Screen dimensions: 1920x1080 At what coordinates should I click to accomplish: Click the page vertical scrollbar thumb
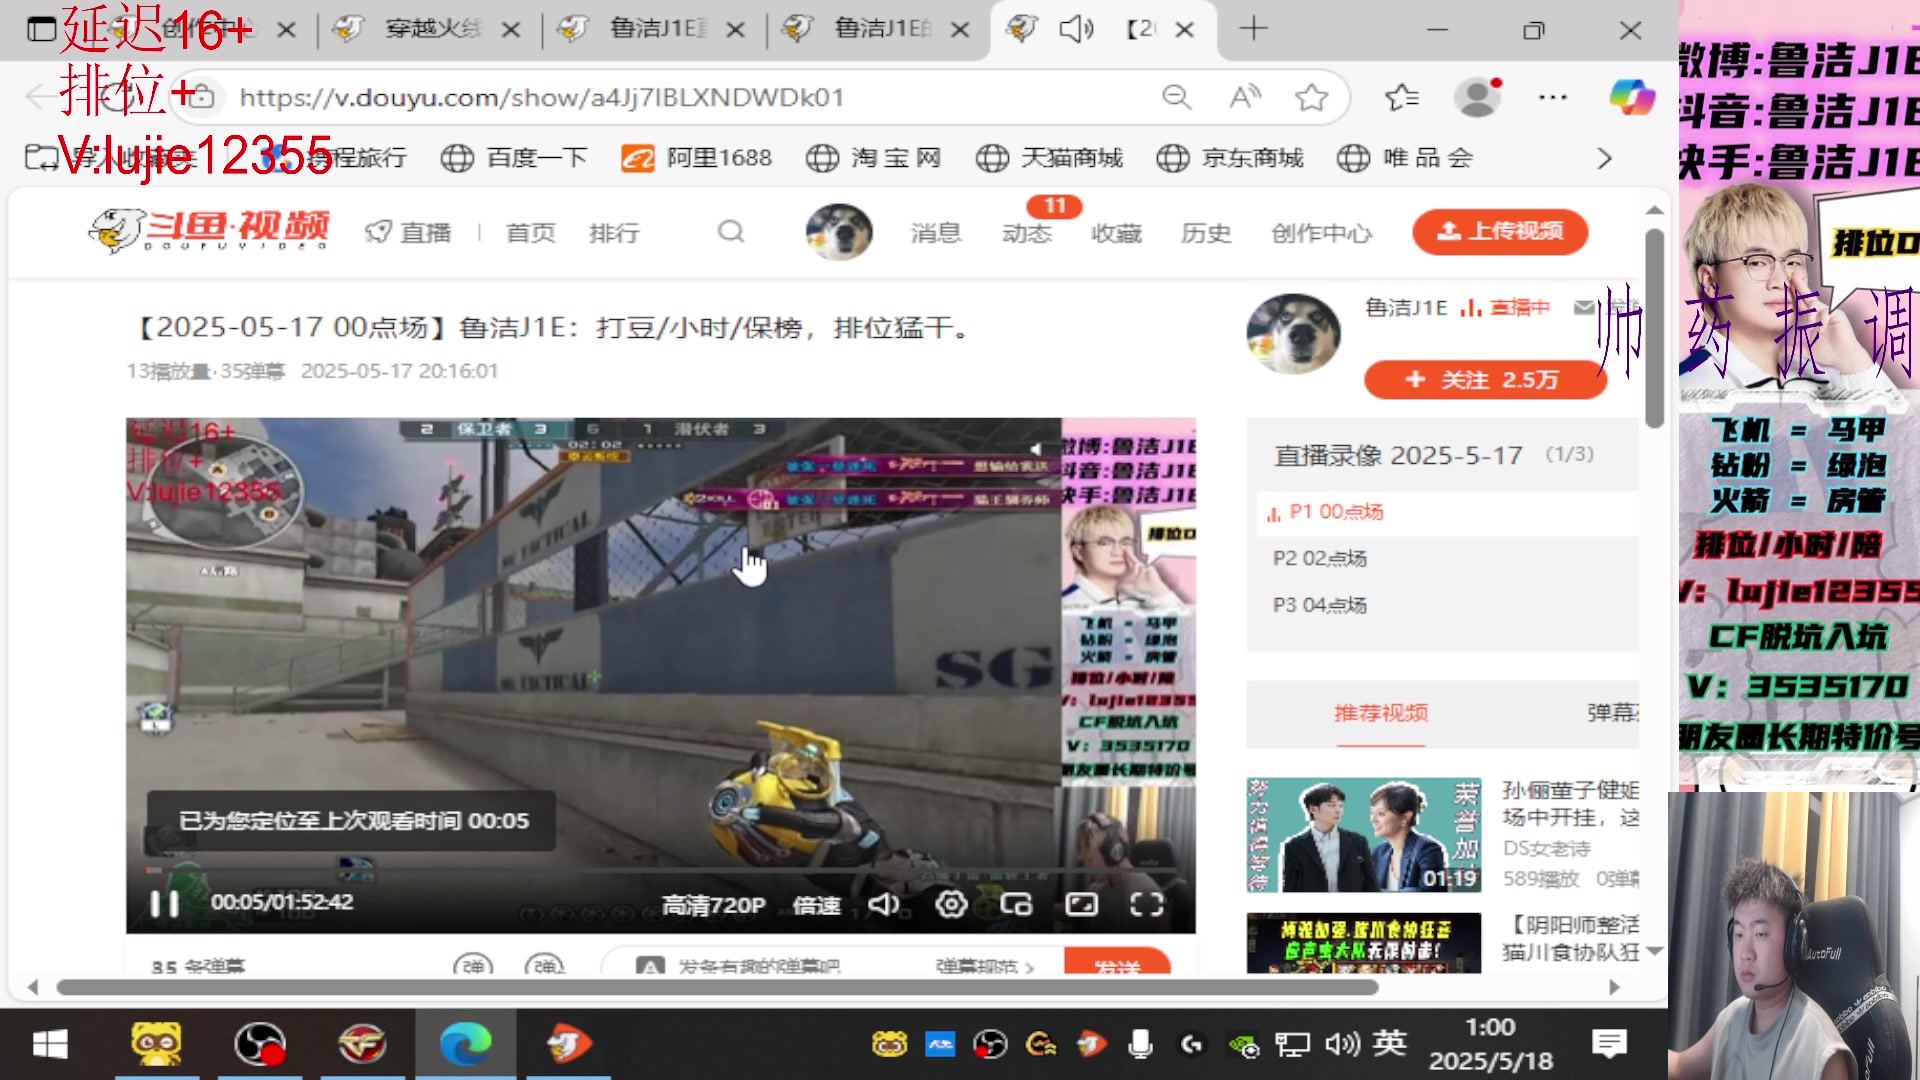1654,328
